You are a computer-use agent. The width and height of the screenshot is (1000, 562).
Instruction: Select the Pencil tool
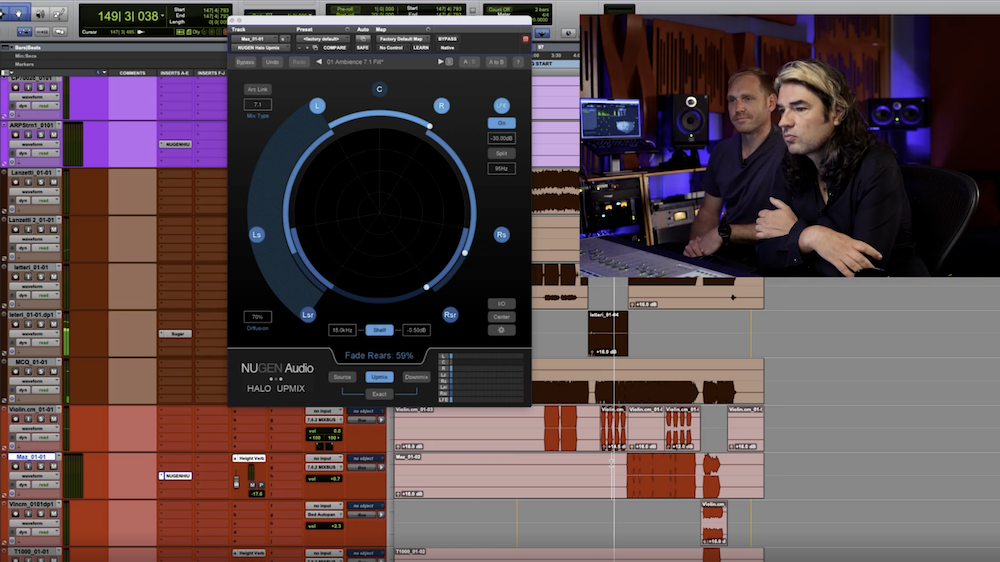59,13
